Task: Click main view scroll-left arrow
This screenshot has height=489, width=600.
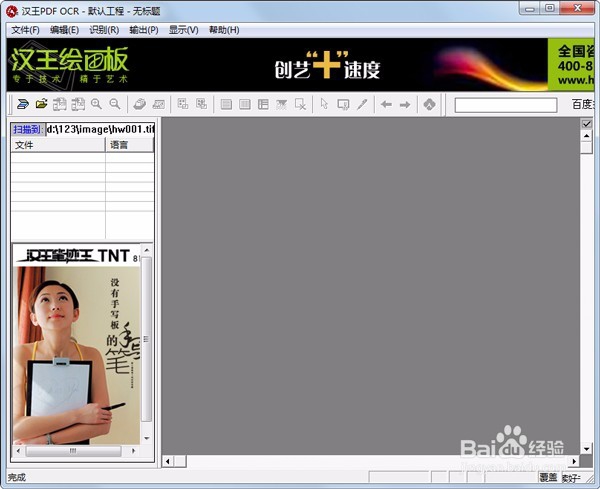Action: [168, 461]
